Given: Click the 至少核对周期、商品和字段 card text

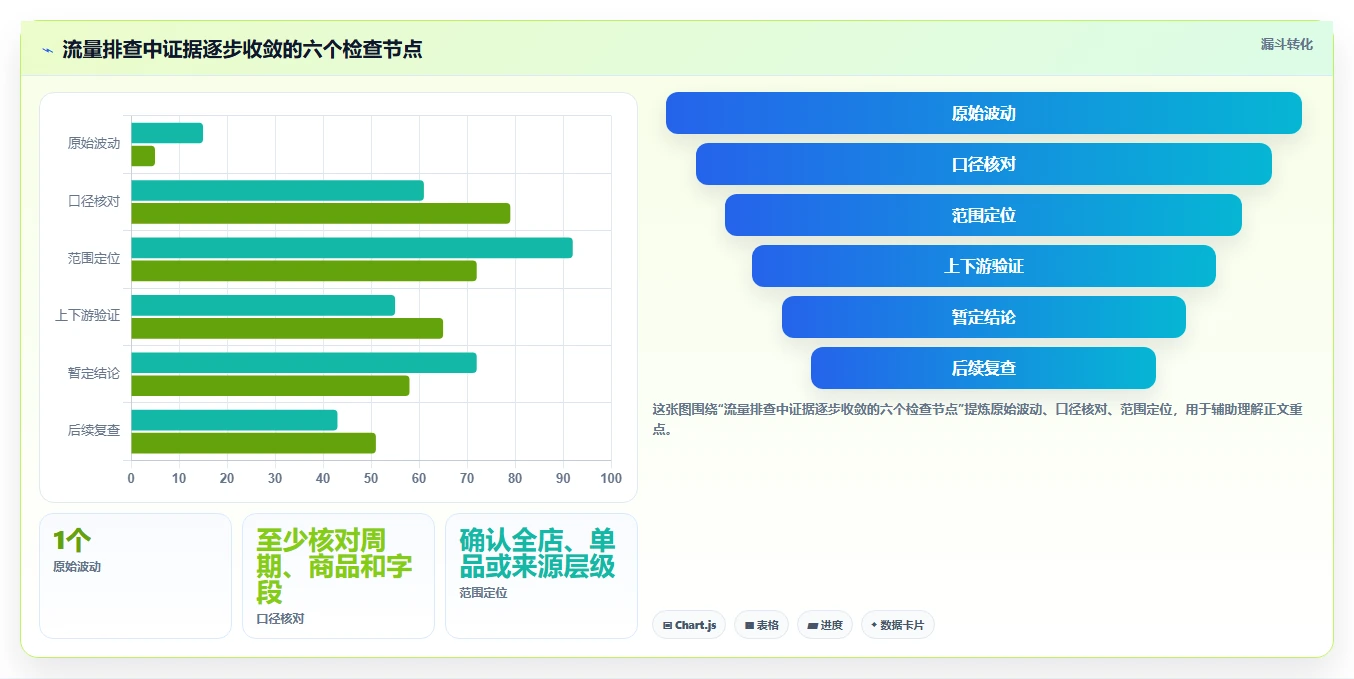Looking at the screenshot, I should click(335, 566).
